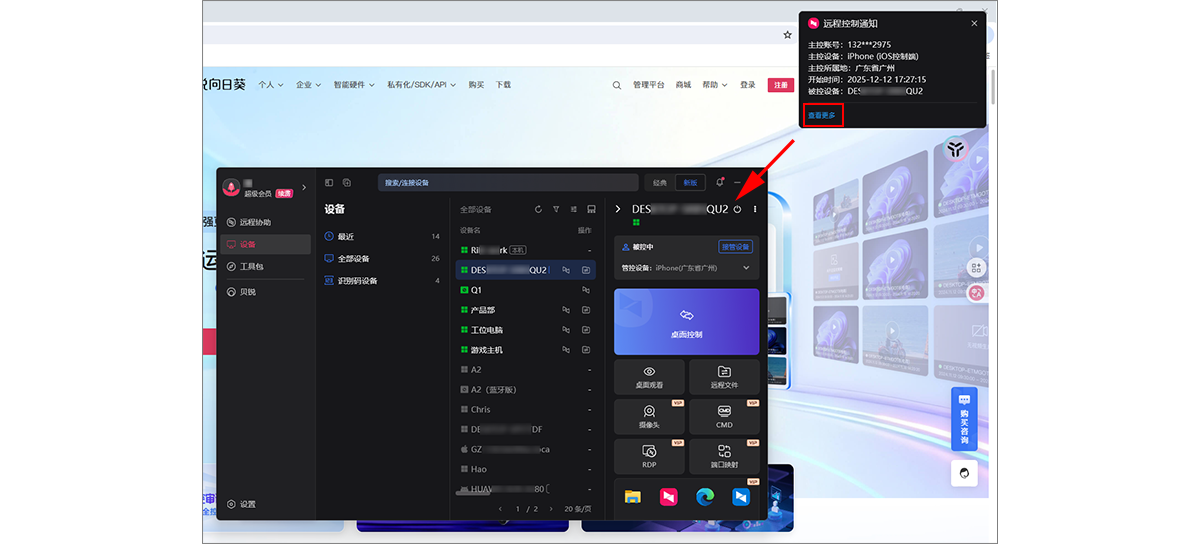Click the new window icon next to sidebar toggle

click(347, 182)
